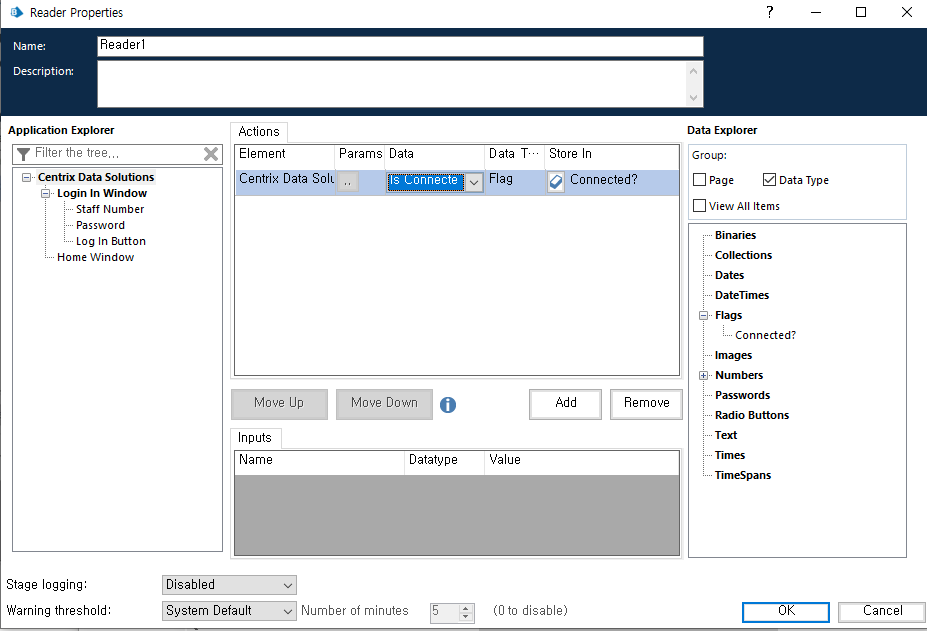Image resolution: width=927 pixels, height=631 pixels.
Task: Expand the Numbers group in Data Explorer
Action: tap(704, 375)
